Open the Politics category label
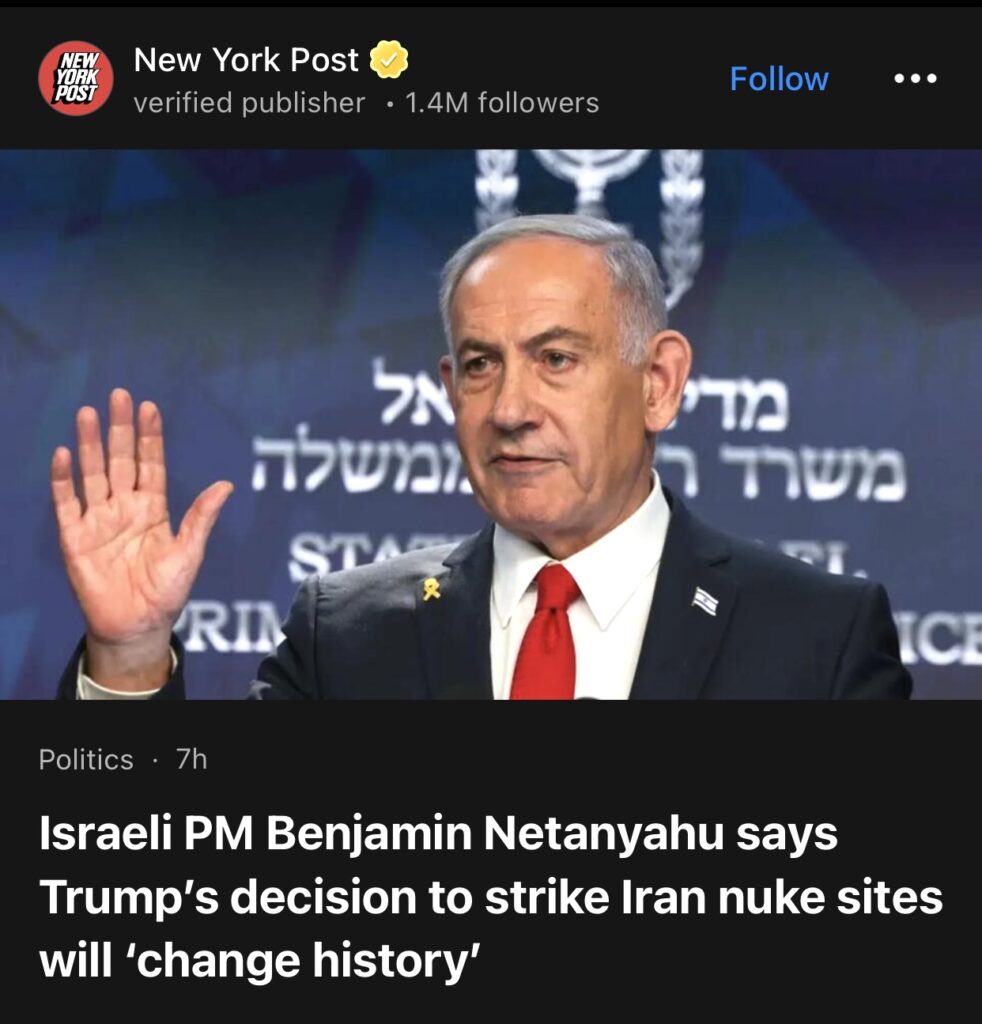Viewport: 982px width, 1024px height. tap(86, 760)
